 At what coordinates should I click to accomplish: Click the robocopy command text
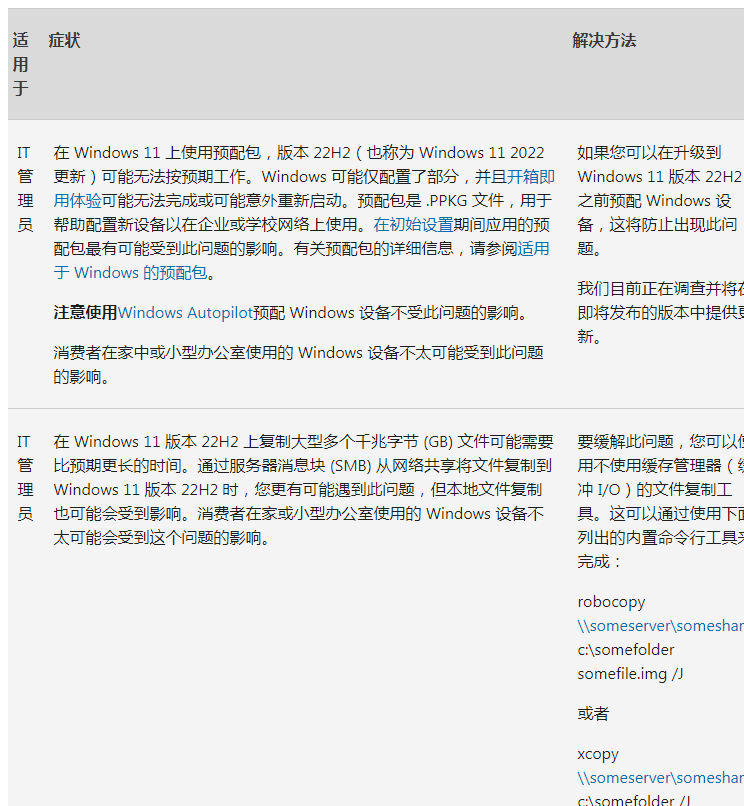click(611, 601)
